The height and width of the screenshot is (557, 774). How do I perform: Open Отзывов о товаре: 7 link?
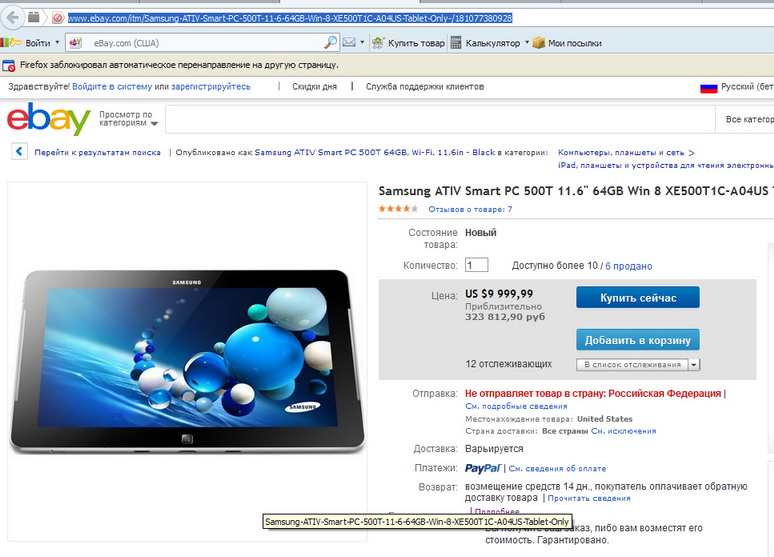click(x=470, y=209)
